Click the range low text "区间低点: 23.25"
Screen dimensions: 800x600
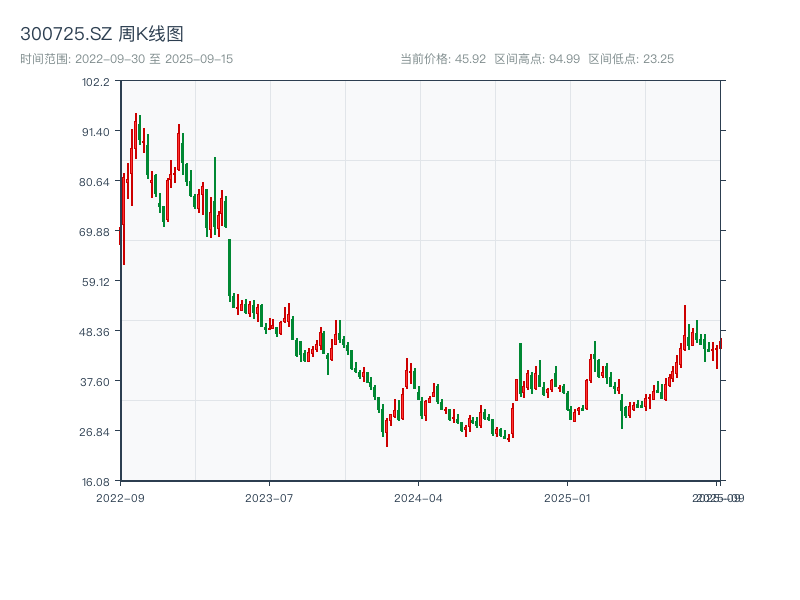tap(631, 59)
